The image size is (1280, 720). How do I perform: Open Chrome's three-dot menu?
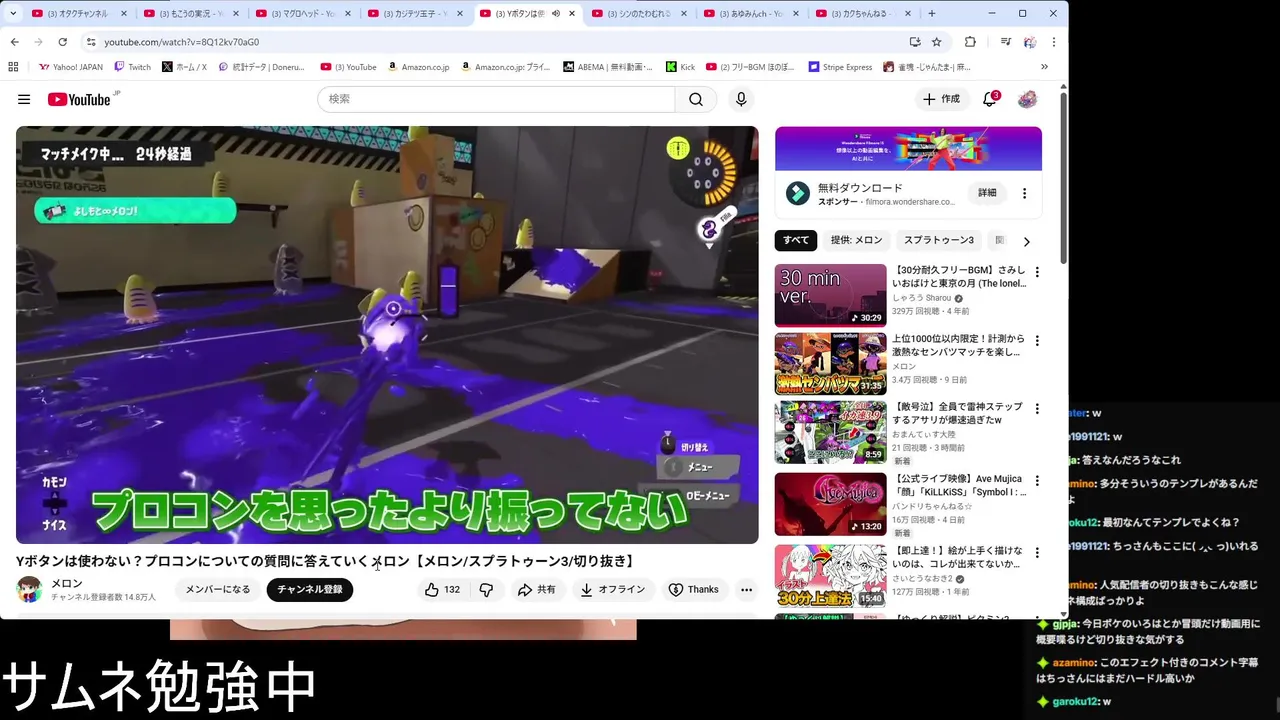(1053, 42)
